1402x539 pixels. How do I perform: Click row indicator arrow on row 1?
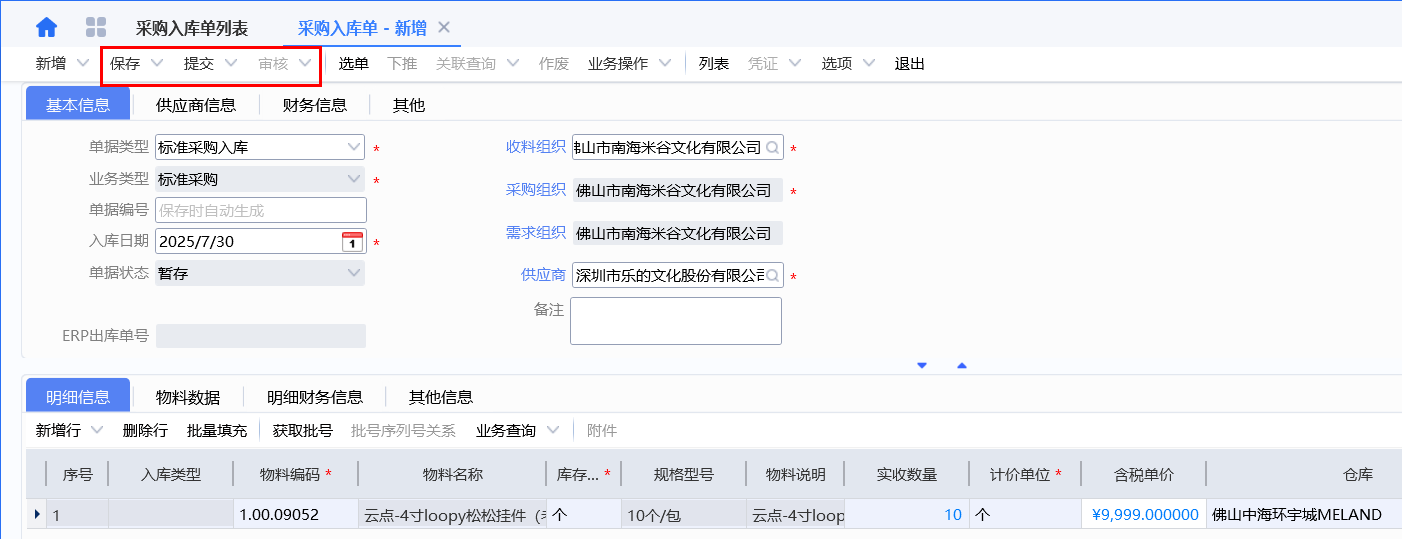click(x=38, y=514)
